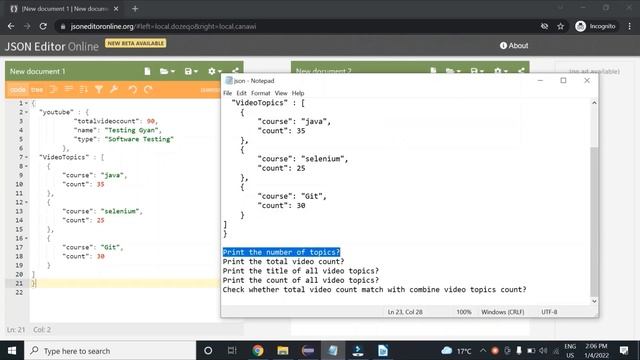Open the document app icon on taskbar
Image resolution: width=640 pixels, height=360 pixels.
383,351
